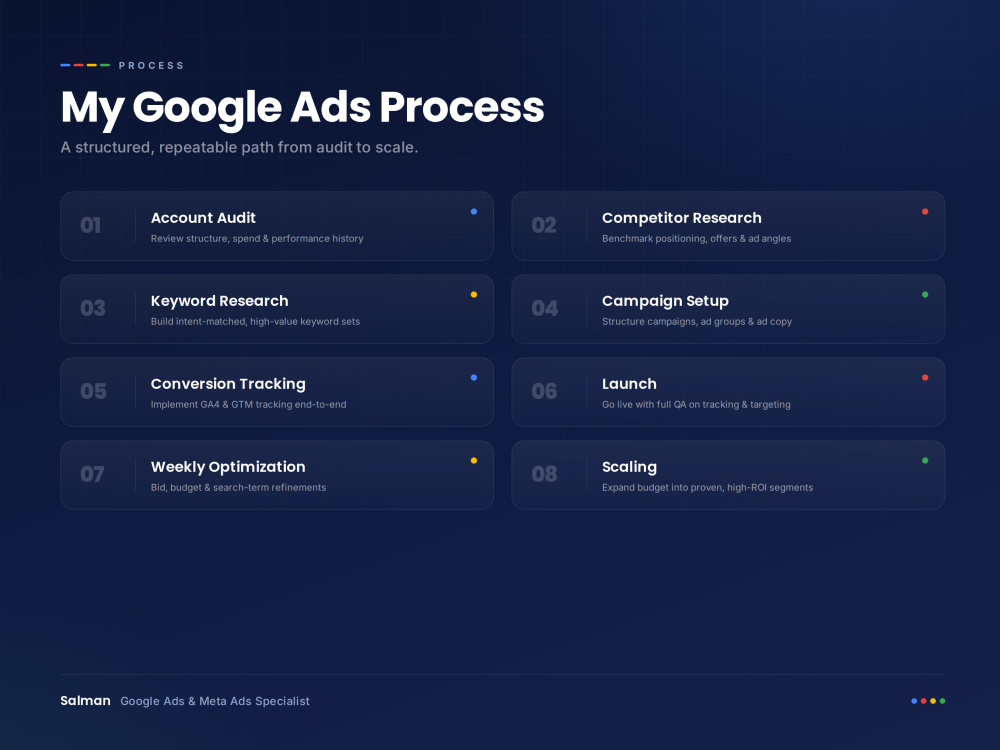This screenshot has width=1000, height=750.
Task: Click 'Go live with full QA' description
Action: pyautogui.click(x=696, y=404)
